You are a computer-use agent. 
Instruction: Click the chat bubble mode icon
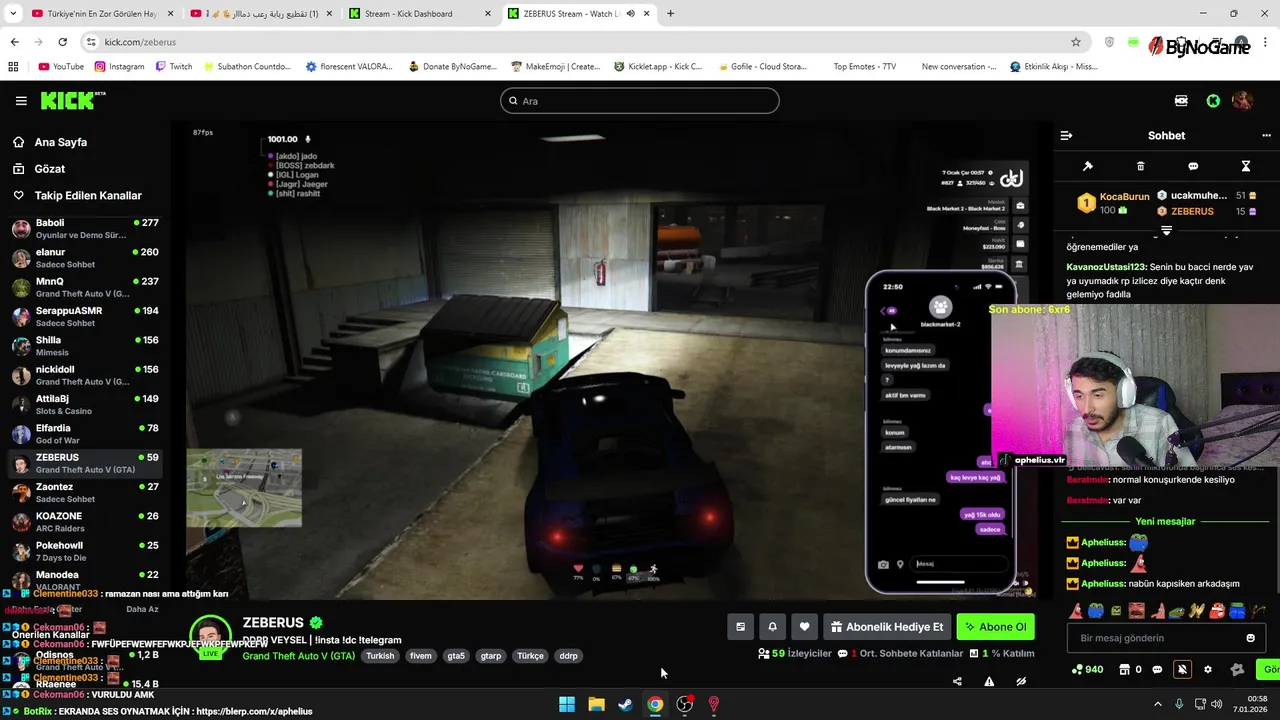tap(1193, 166)
